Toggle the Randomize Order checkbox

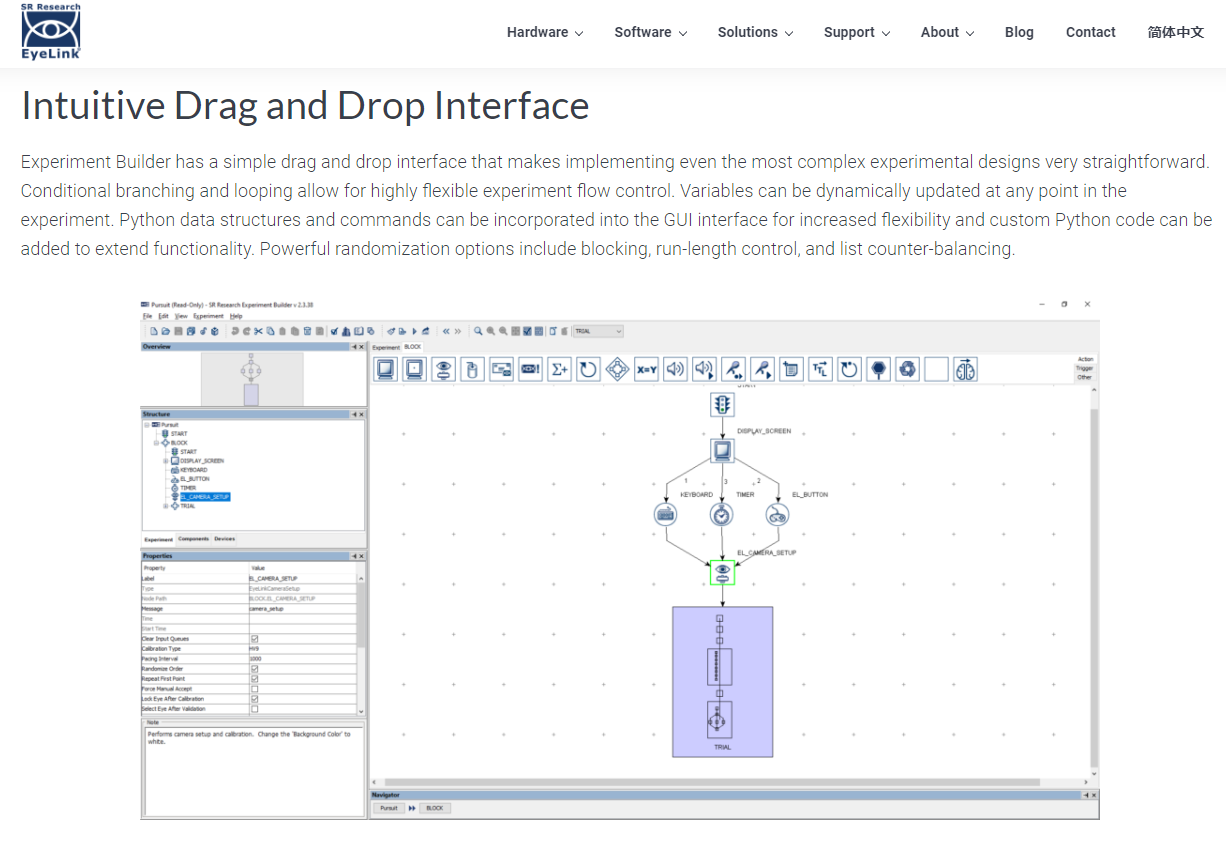[x=254, y=669]
